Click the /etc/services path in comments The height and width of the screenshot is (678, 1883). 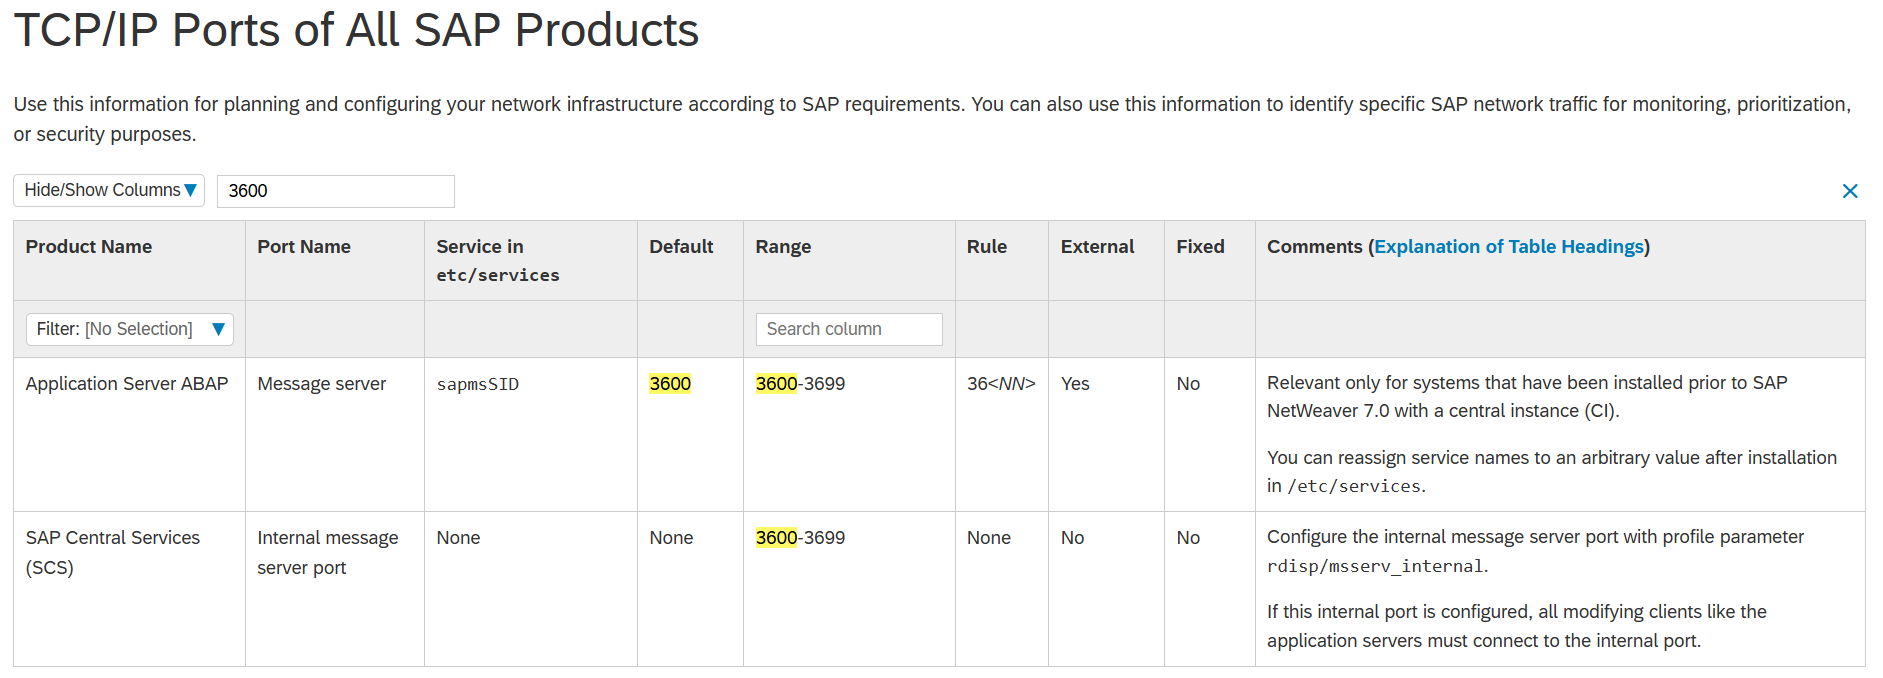pyautogui.click(x=1354, y=487)
